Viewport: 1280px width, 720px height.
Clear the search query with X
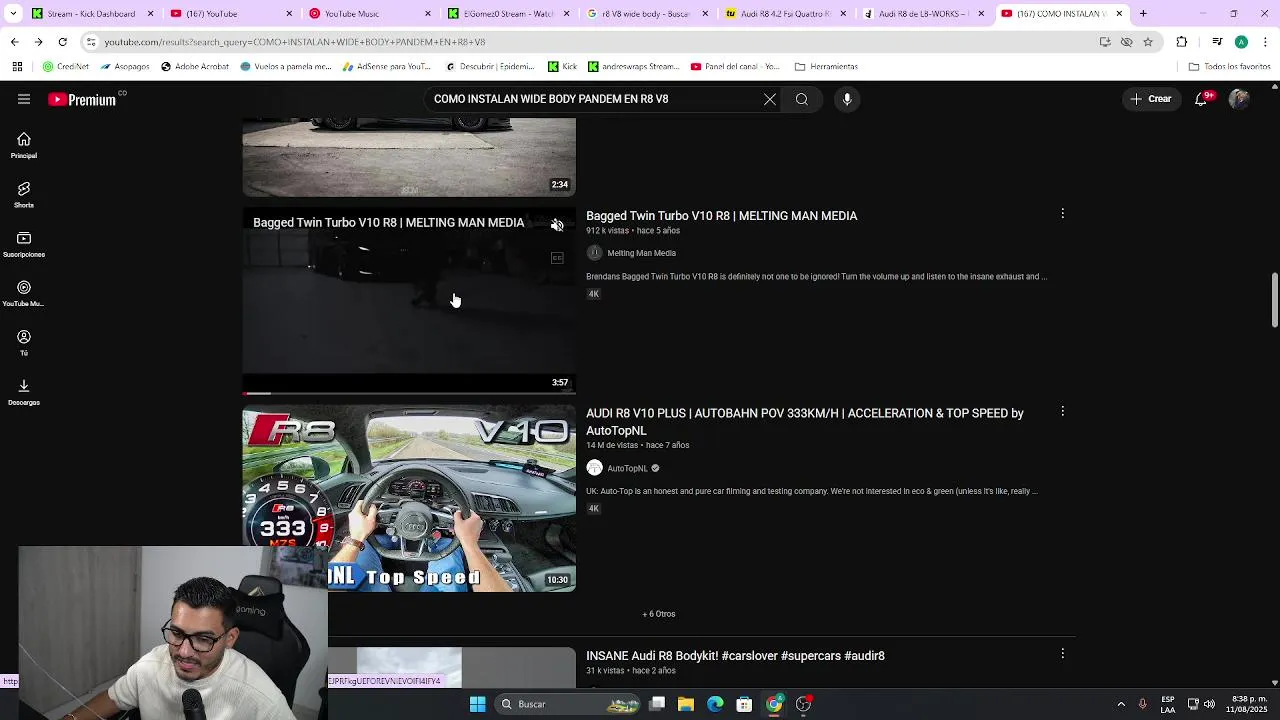click(770, 99)
